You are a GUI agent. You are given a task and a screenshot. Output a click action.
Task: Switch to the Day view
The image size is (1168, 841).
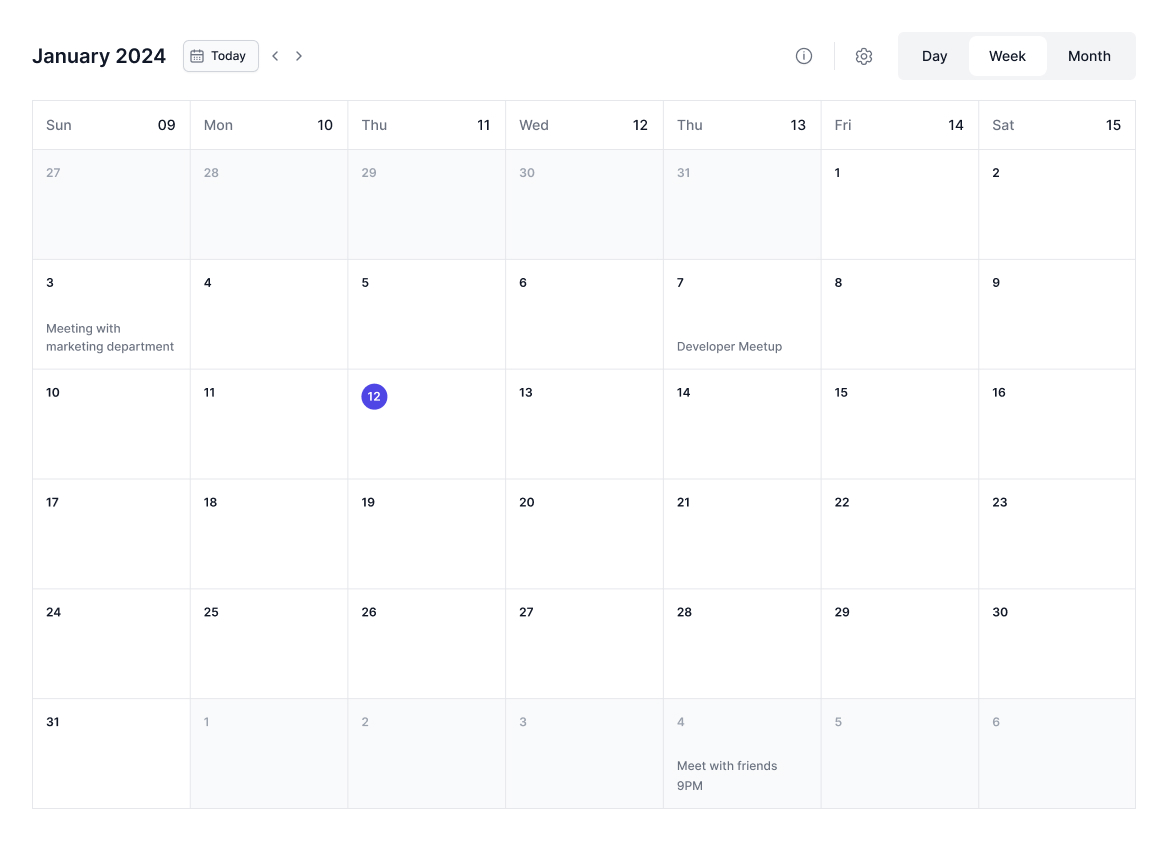tap(934, 56)
